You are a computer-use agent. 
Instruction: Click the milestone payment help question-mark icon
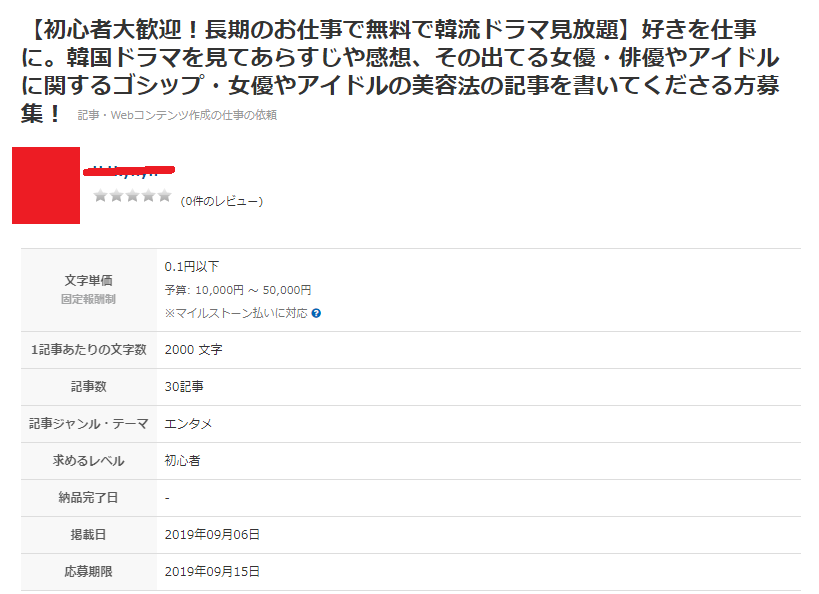pyautogui.click(x=316, y=313)
